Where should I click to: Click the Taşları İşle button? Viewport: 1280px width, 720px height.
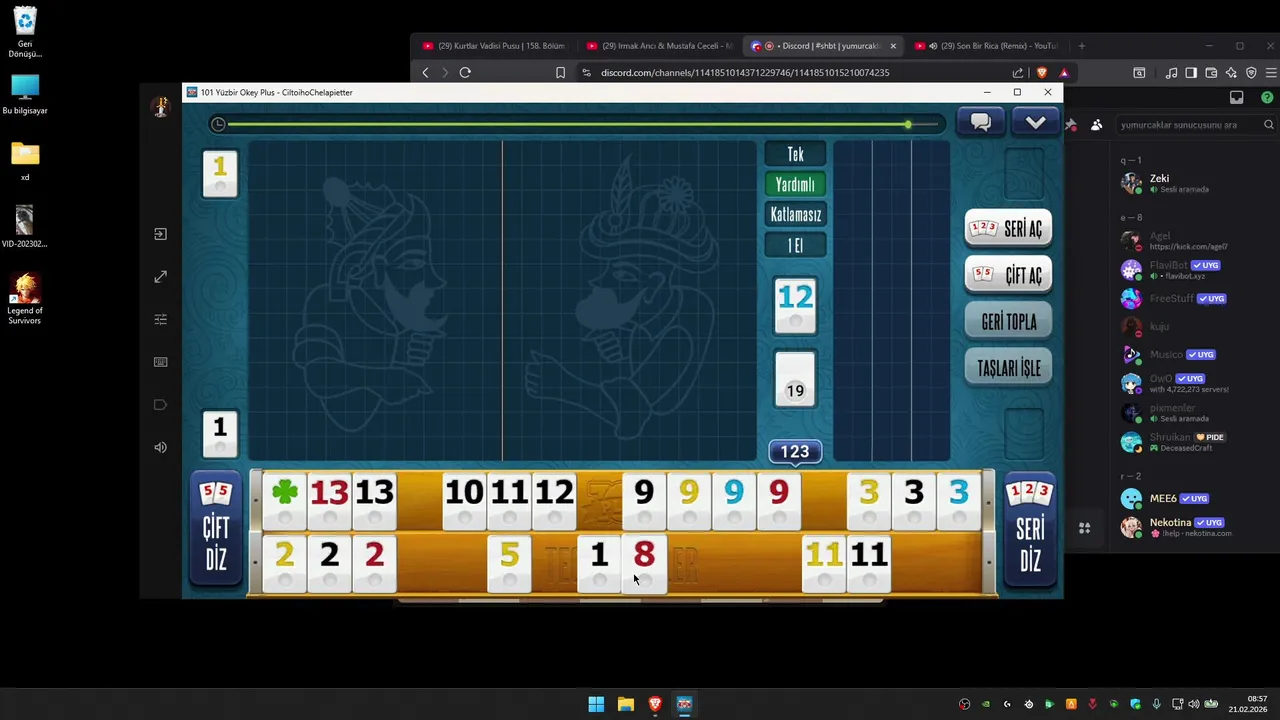pos(1008,368)
